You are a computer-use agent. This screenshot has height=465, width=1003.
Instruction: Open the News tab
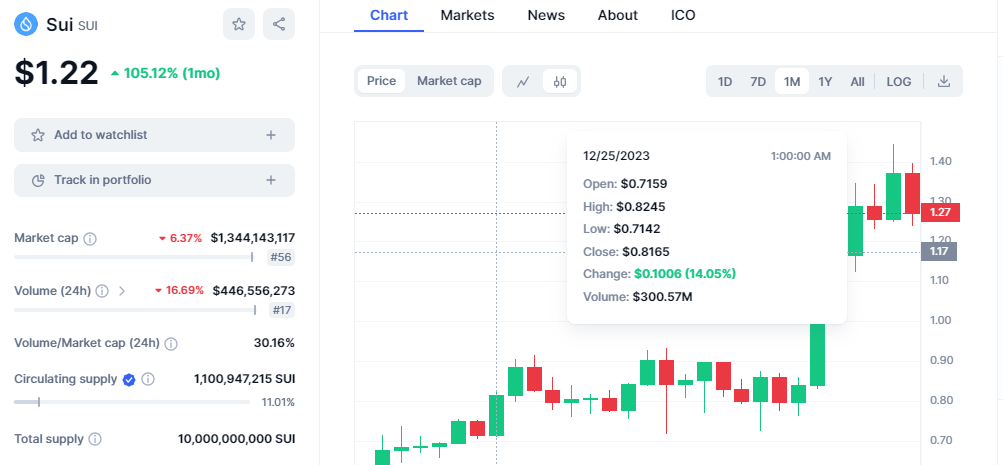(546, 15)
